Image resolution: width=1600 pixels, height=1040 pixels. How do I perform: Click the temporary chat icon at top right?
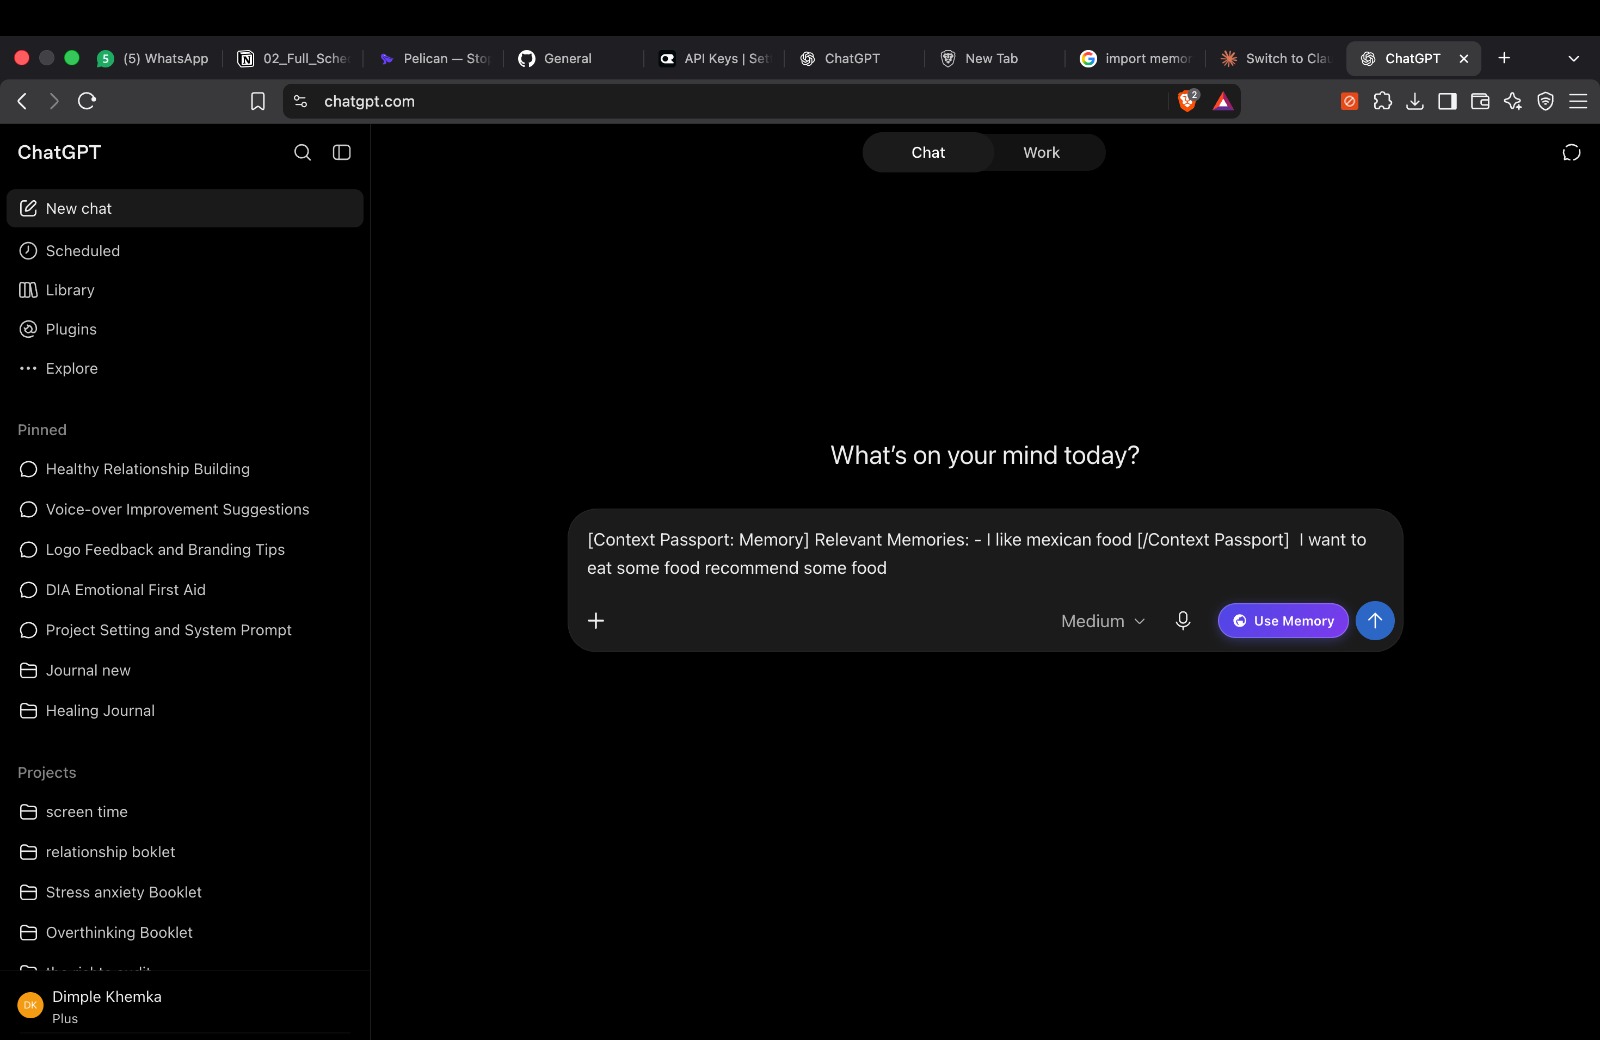1572,152
